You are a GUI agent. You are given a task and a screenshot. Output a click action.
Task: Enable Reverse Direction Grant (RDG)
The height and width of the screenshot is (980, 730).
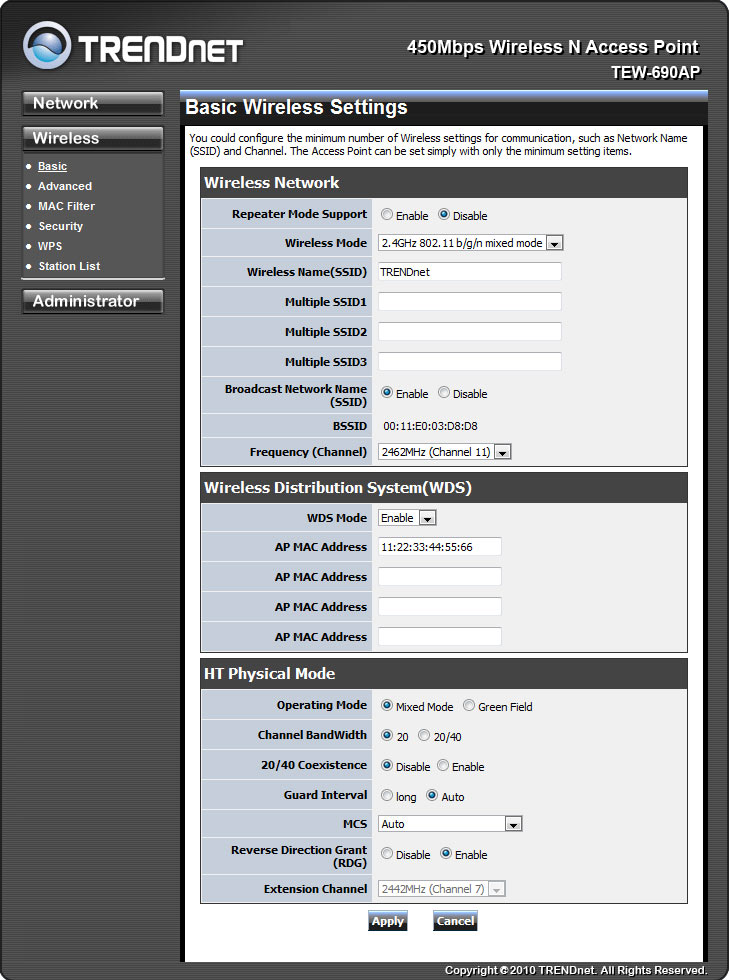point(446,854)
